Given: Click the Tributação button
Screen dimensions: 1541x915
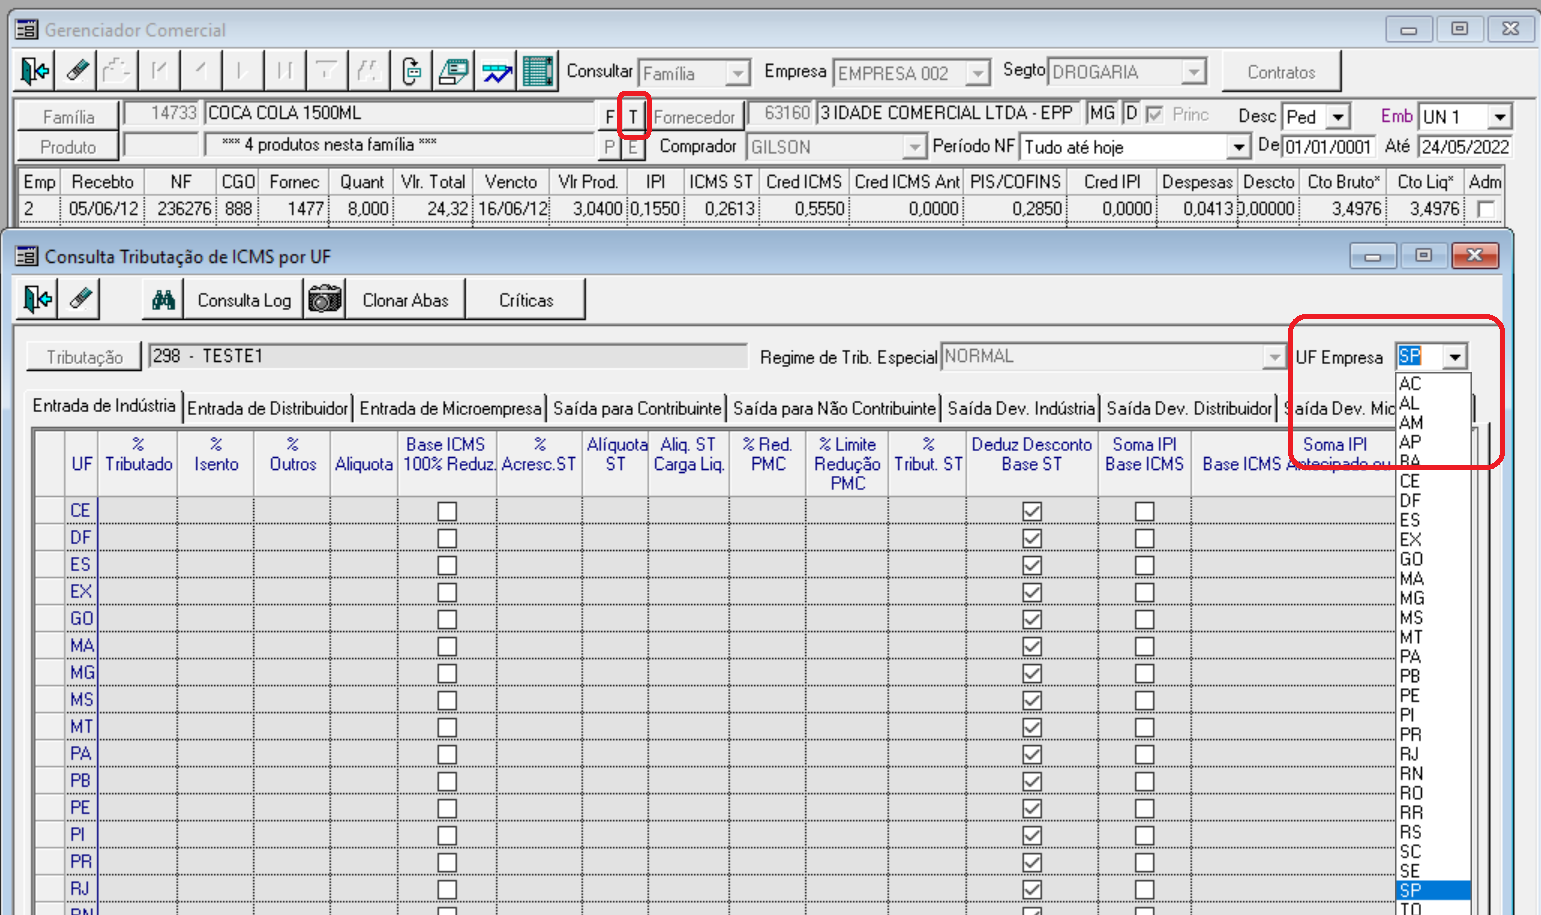Looking at the screenshot, I should (x=85, y=356).
